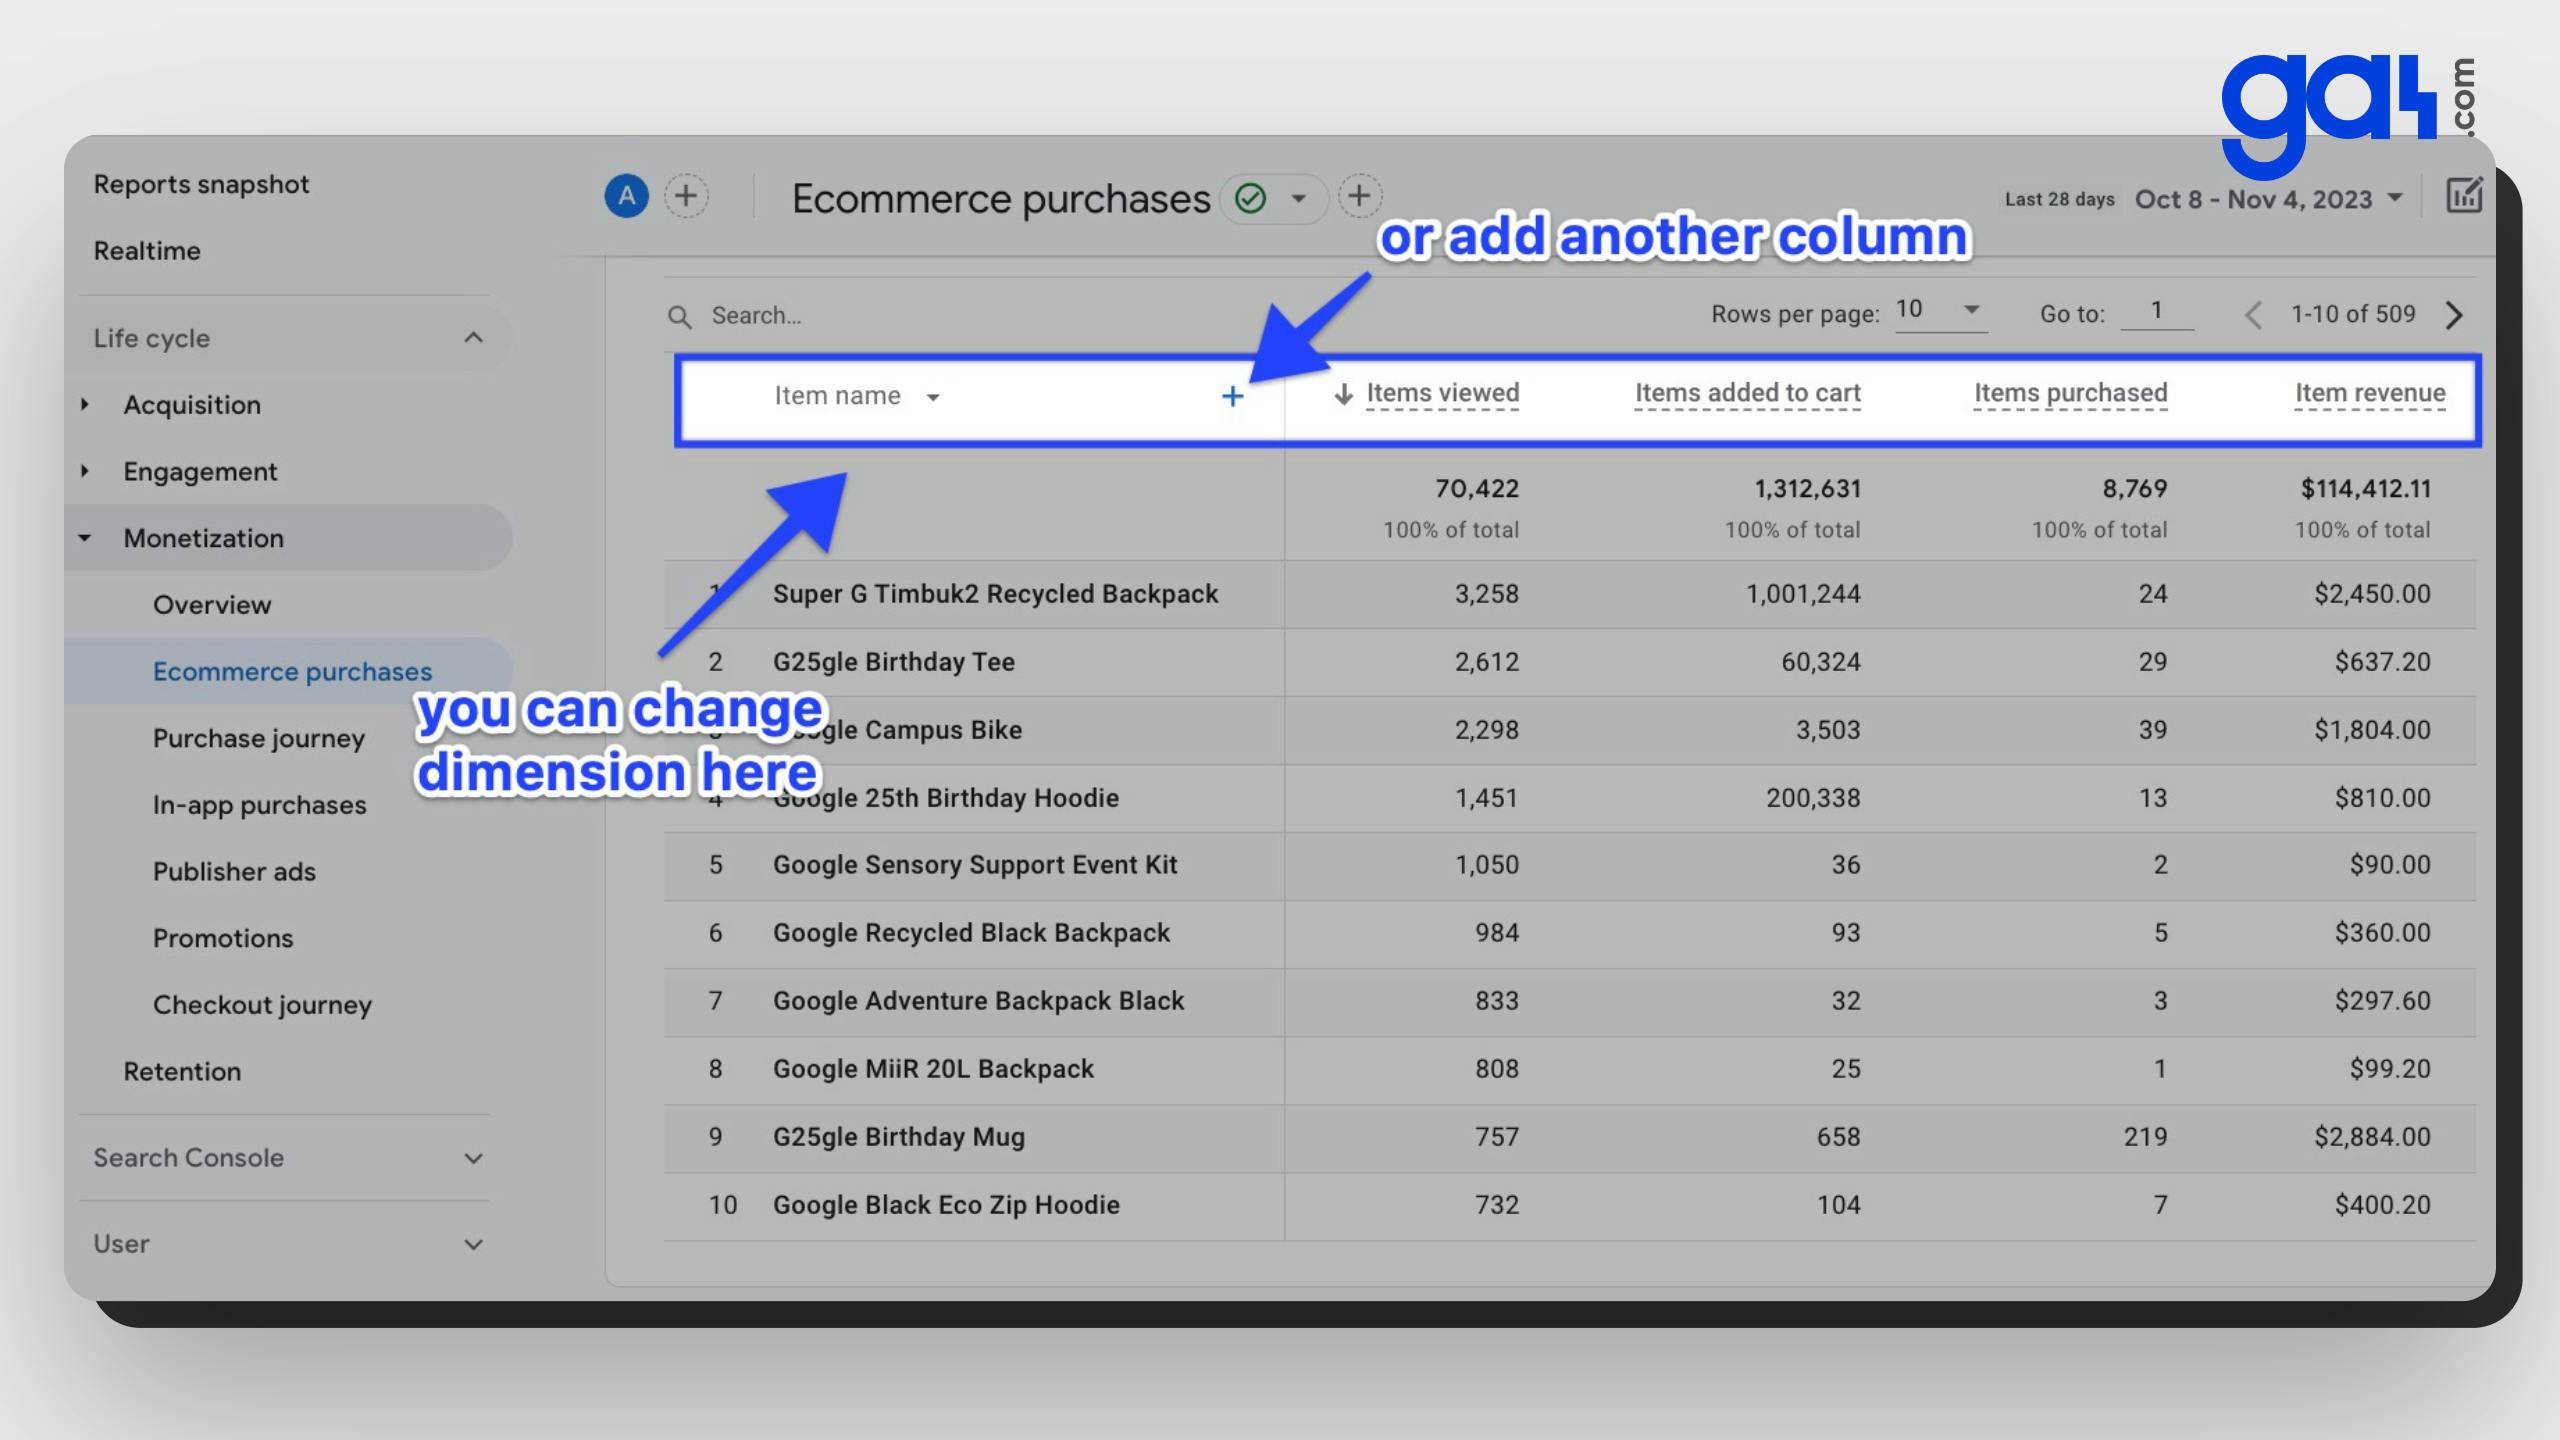Click the edit report icon top right
Image resolution: width=2560 pixels, height=1440 pixels.
coord(2462,195)
